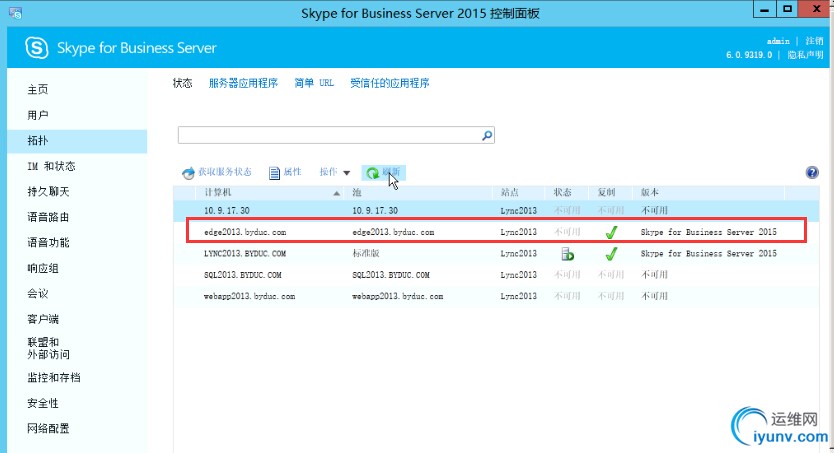834x453 pixels.
Task: Click the admin username text
Action: [x=778, y=41]
